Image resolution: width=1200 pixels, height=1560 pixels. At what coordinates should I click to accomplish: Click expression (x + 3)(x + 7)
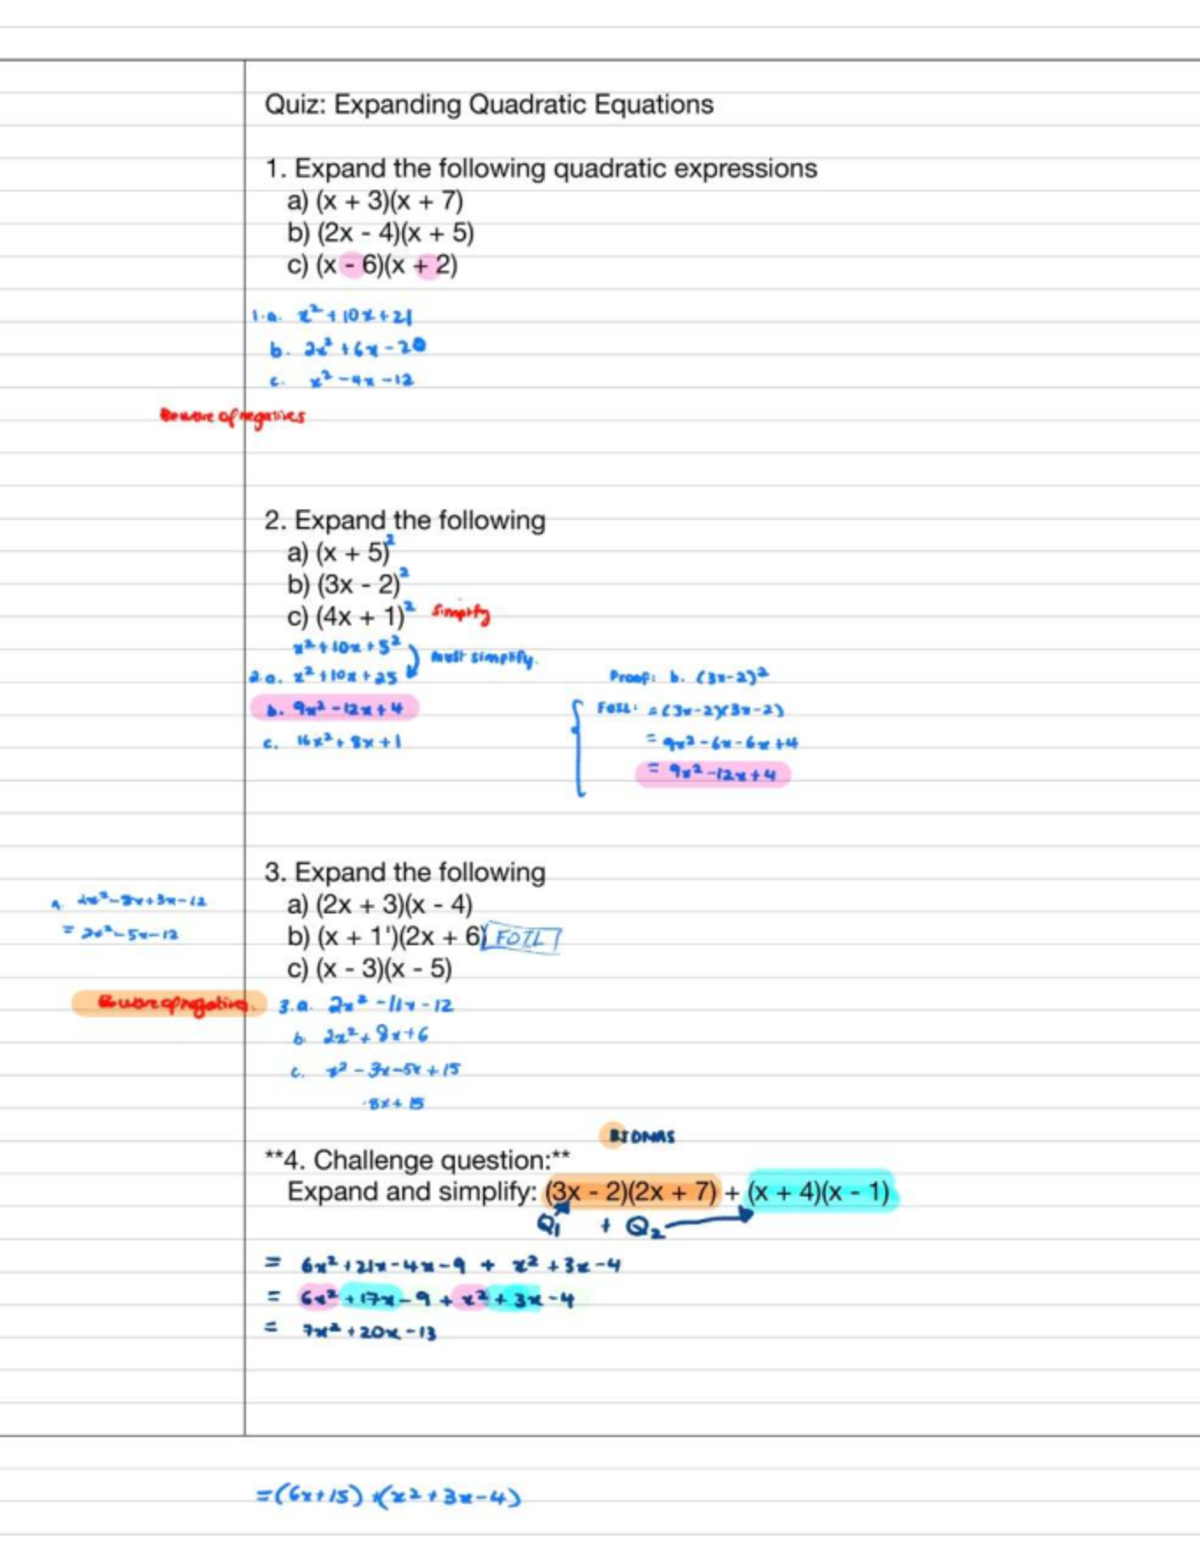click(x=389, y=201)
